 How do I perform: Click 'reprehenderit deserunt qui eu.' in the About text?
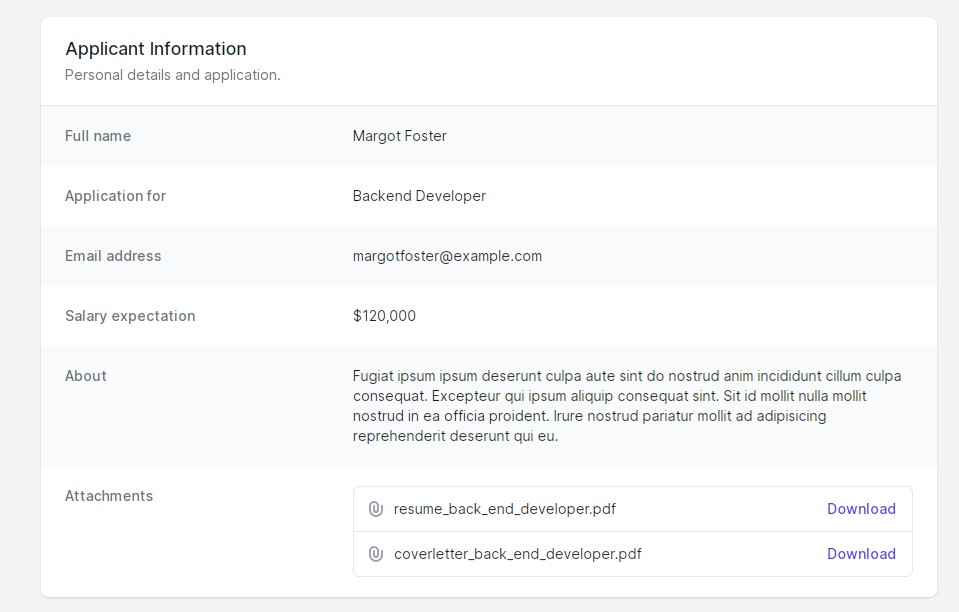(455, 436)
